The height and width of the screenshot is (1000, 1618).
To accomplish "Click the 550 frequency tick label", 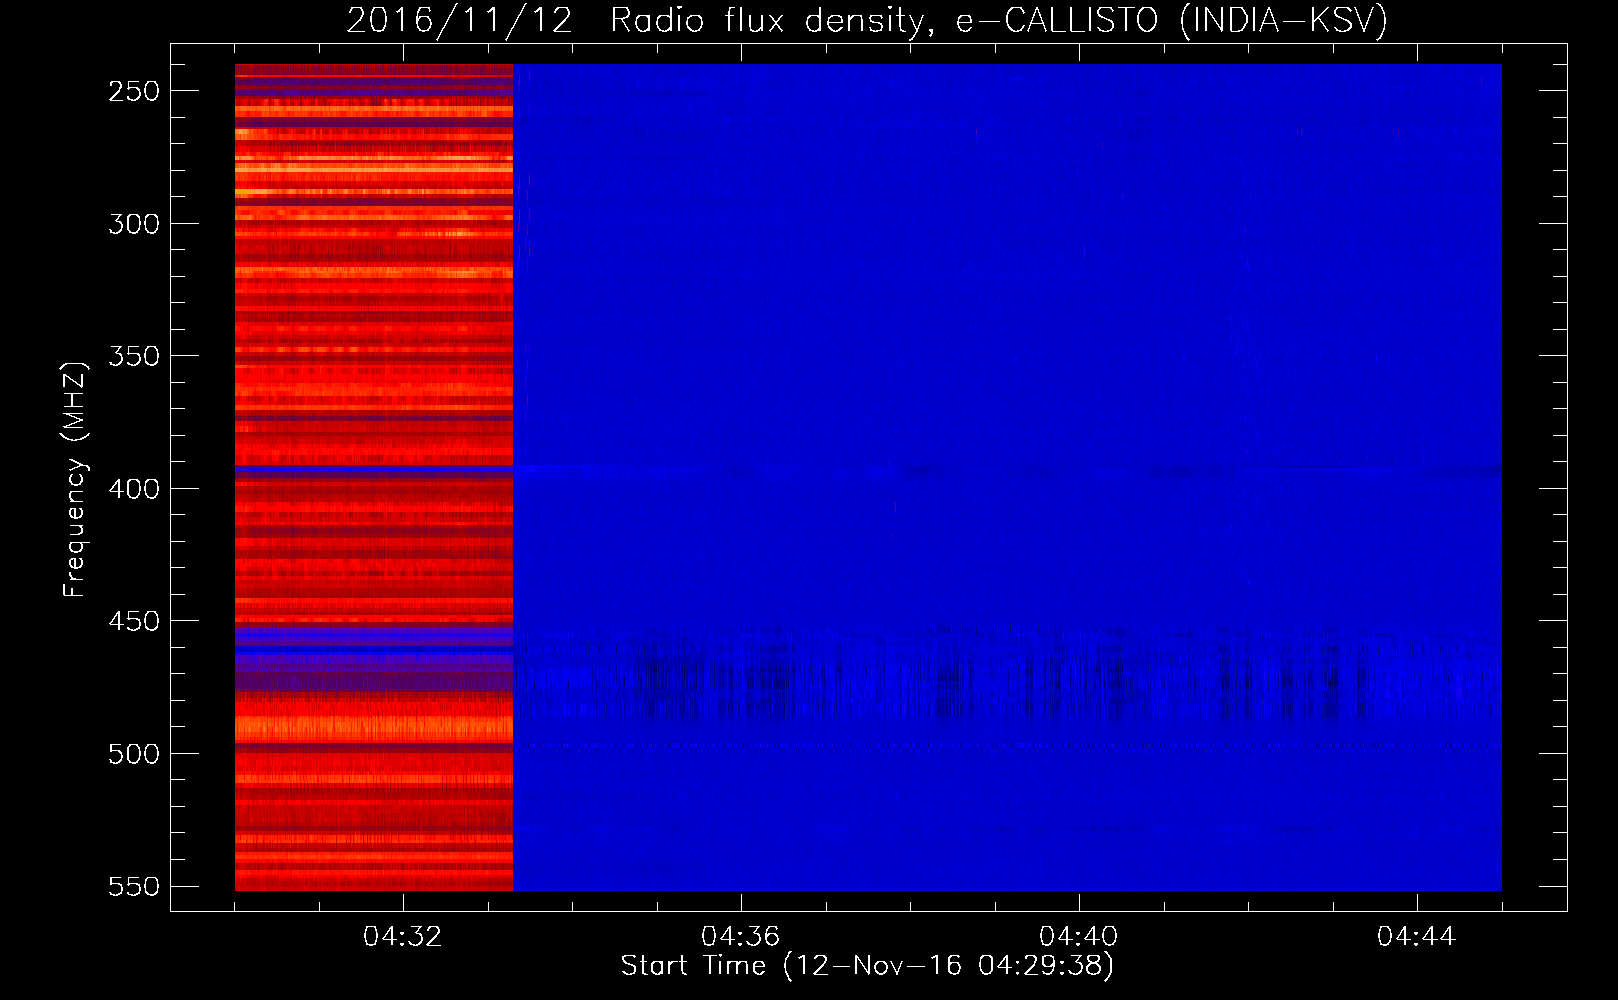I will tap(134, 887).
